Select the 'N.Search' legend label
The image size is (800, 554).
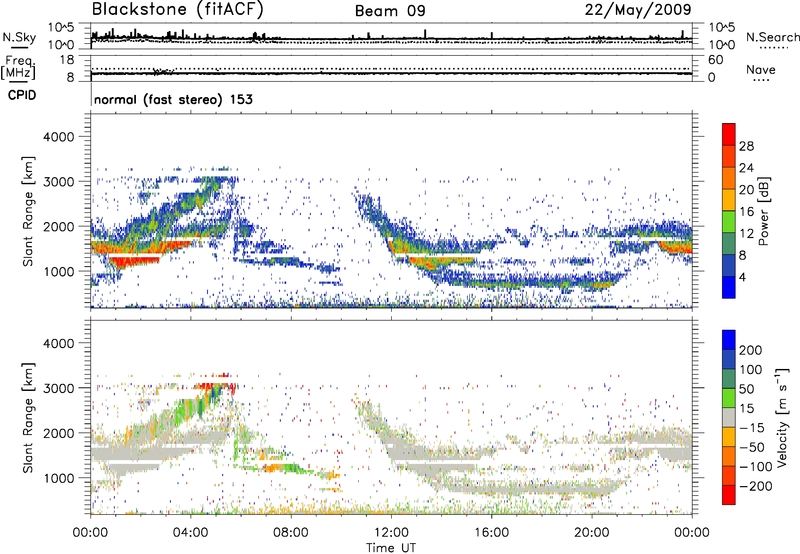coord(772,37)
